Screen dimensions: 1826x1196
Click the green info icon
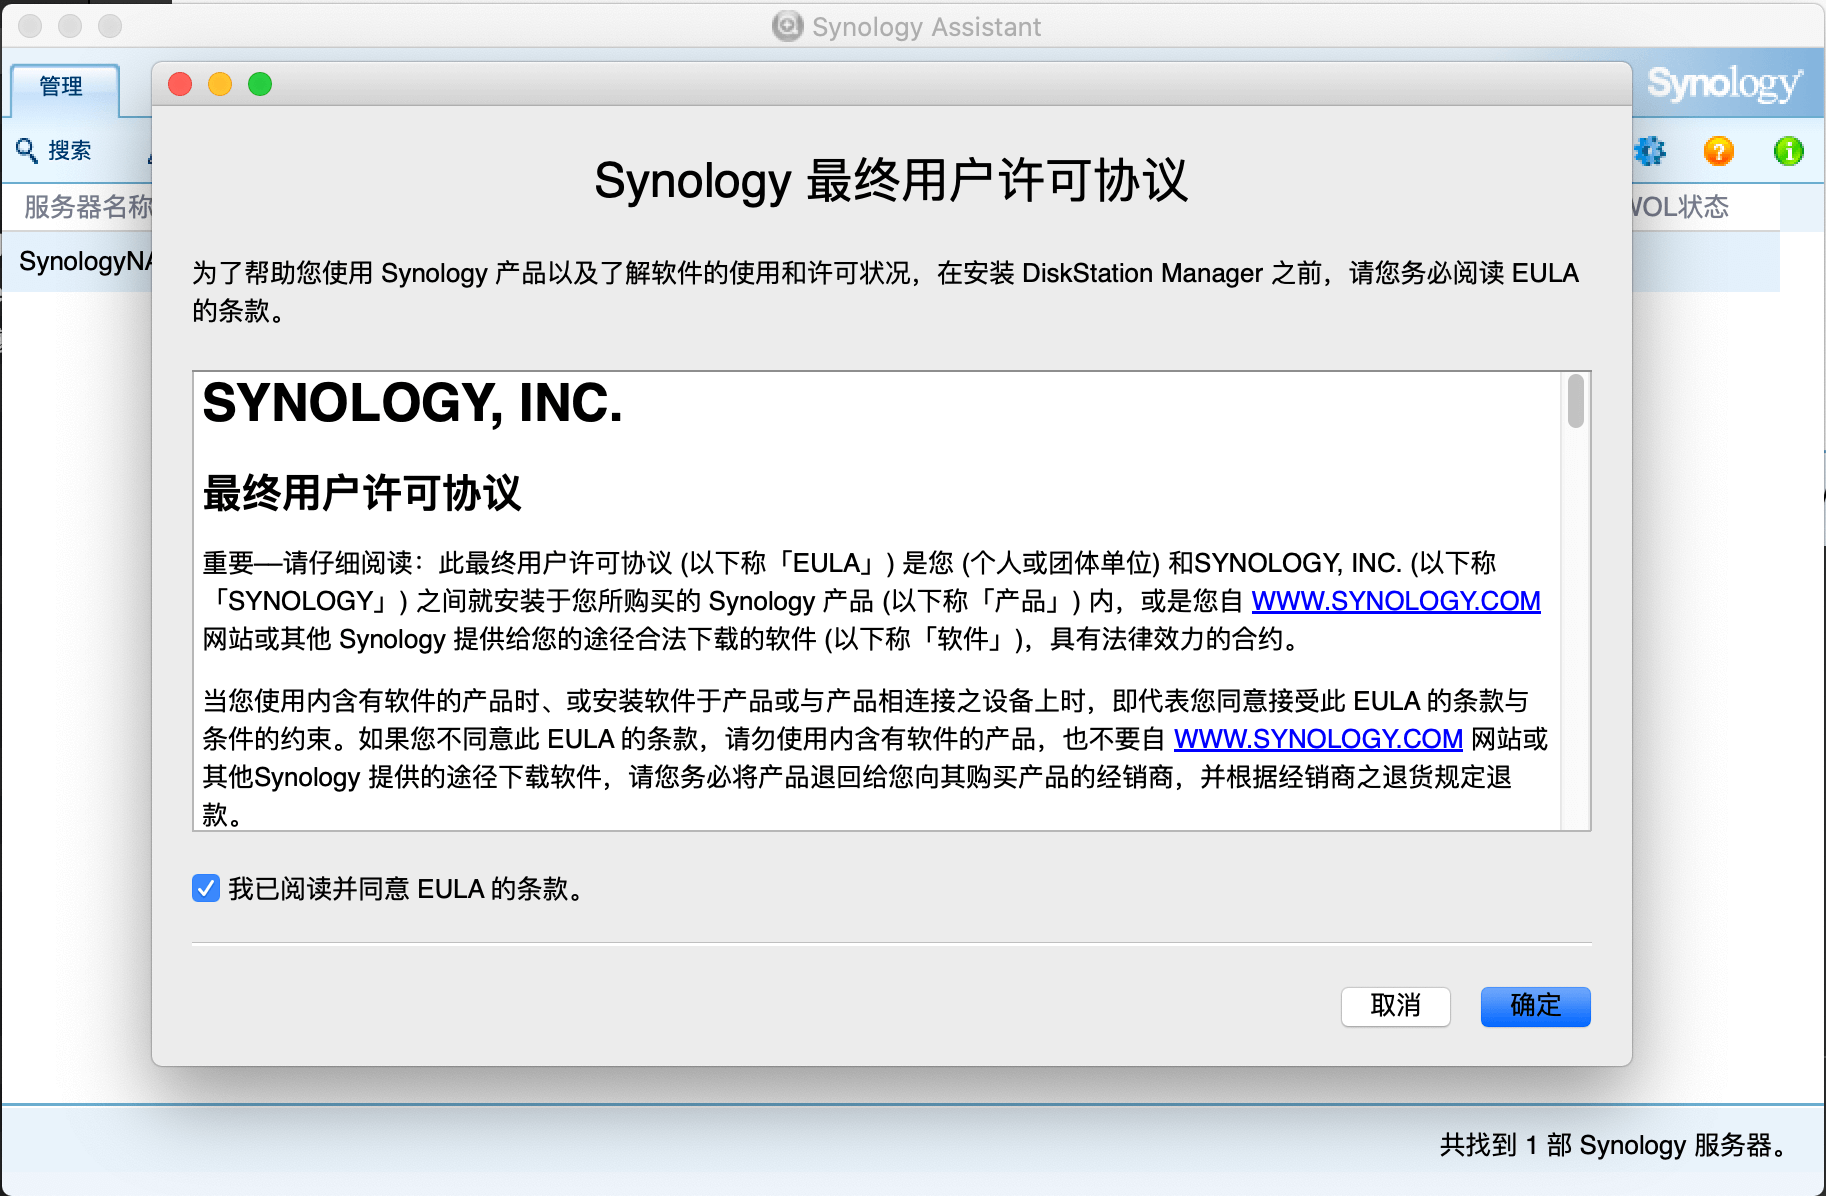(1789, 151)
